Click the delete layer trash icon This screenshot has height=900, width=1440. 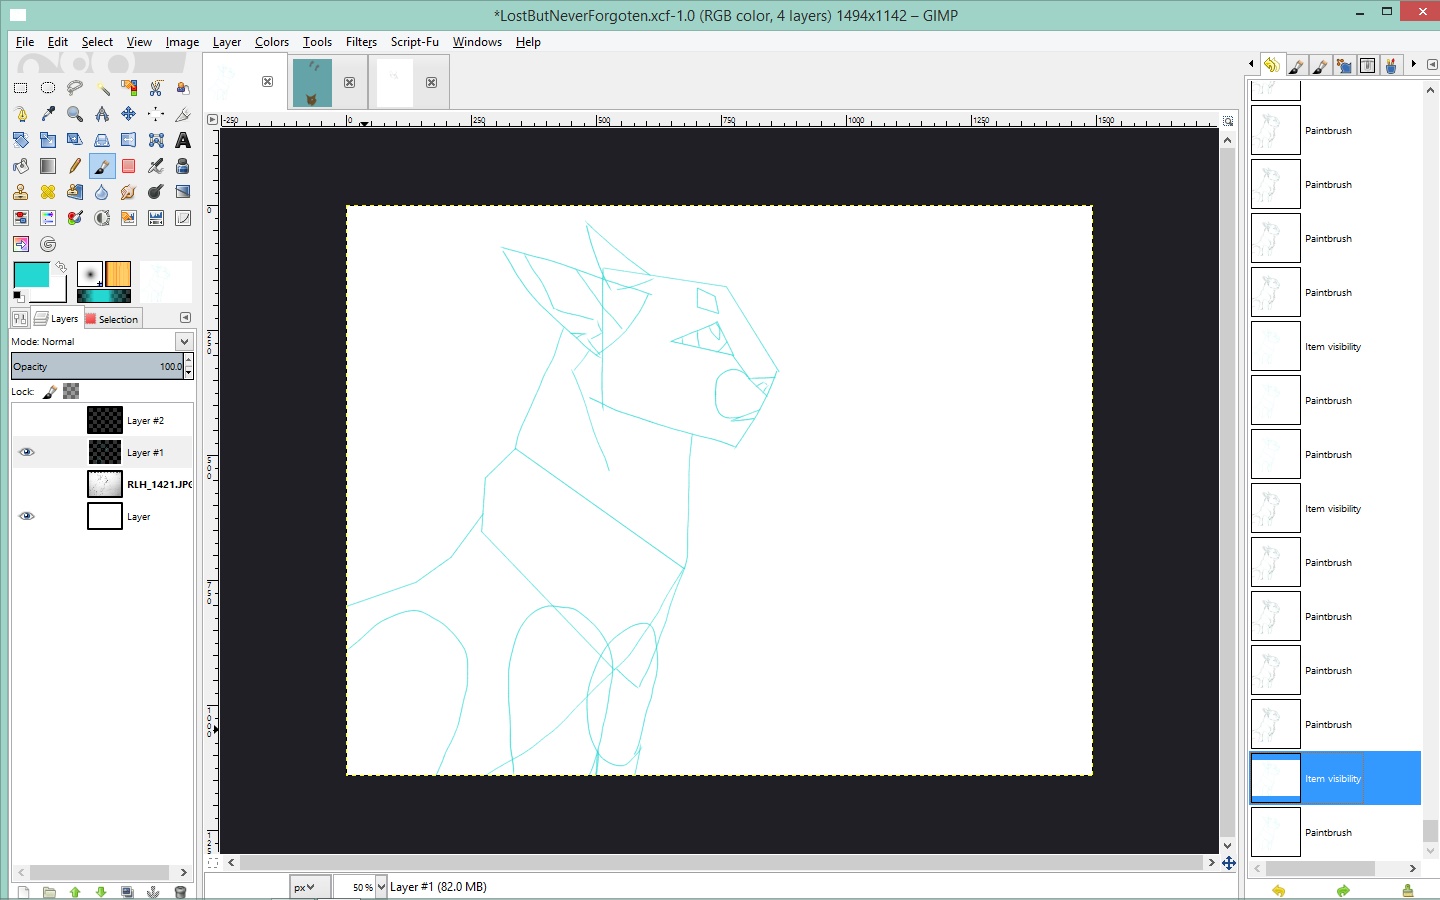[181, 892]
